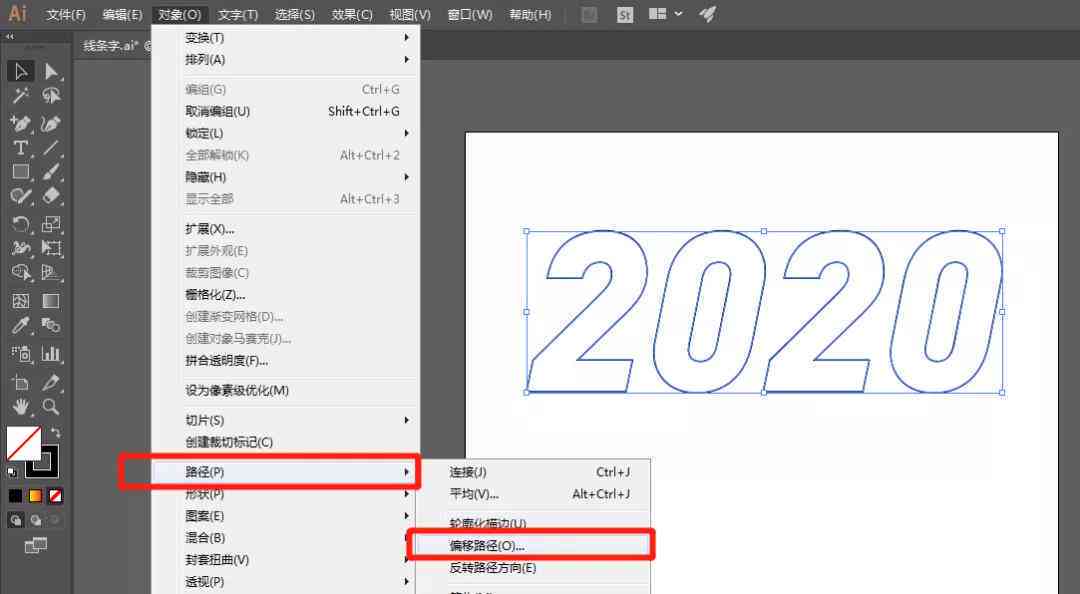Select the Lasso tool
The image size is (1080, 594).
pyautogui.click(x=51, y=96)
